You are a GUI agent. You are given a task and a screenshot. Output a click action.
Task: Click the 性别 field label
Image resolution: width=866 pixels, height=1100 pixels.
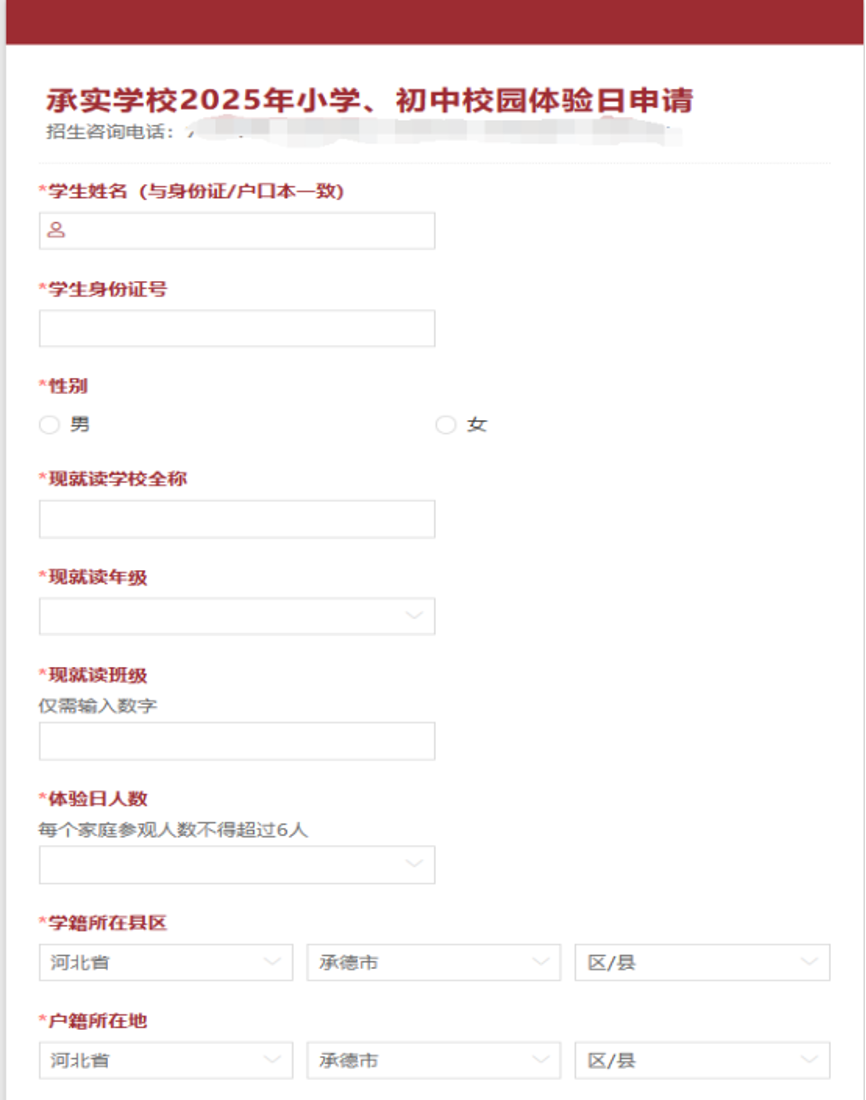[68, 386]
